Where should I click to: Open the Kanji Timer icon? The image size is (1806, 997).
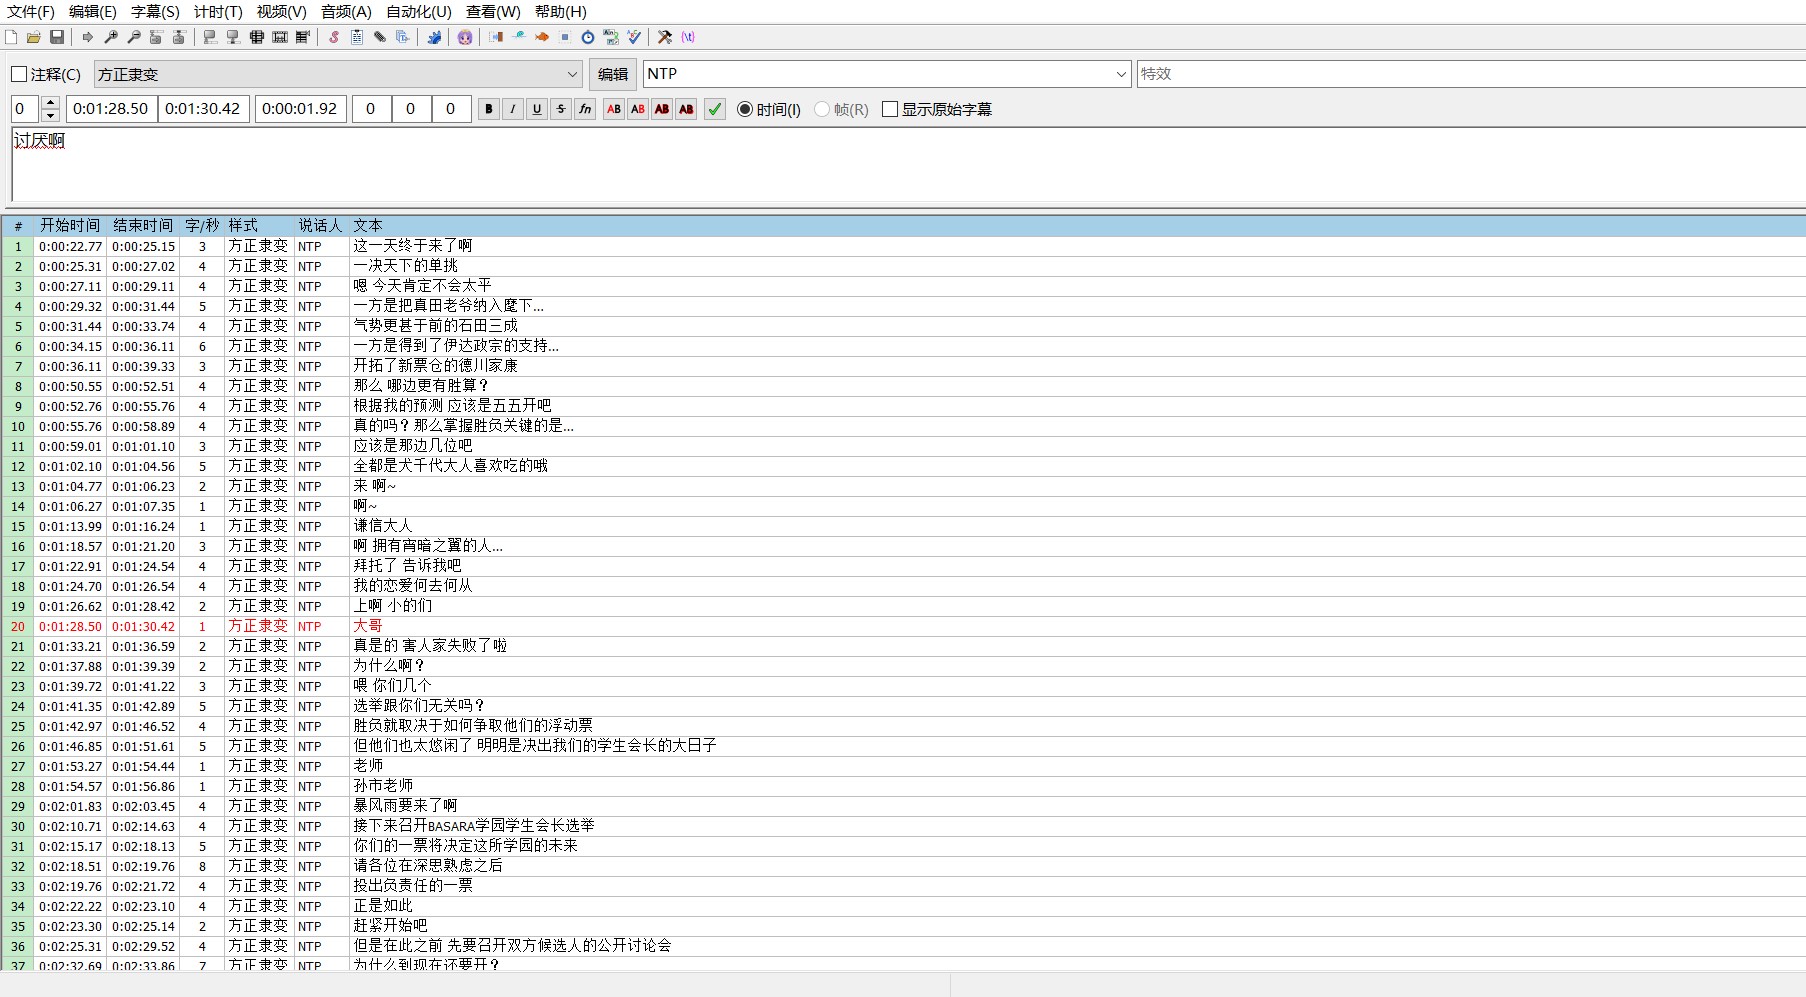611,37
